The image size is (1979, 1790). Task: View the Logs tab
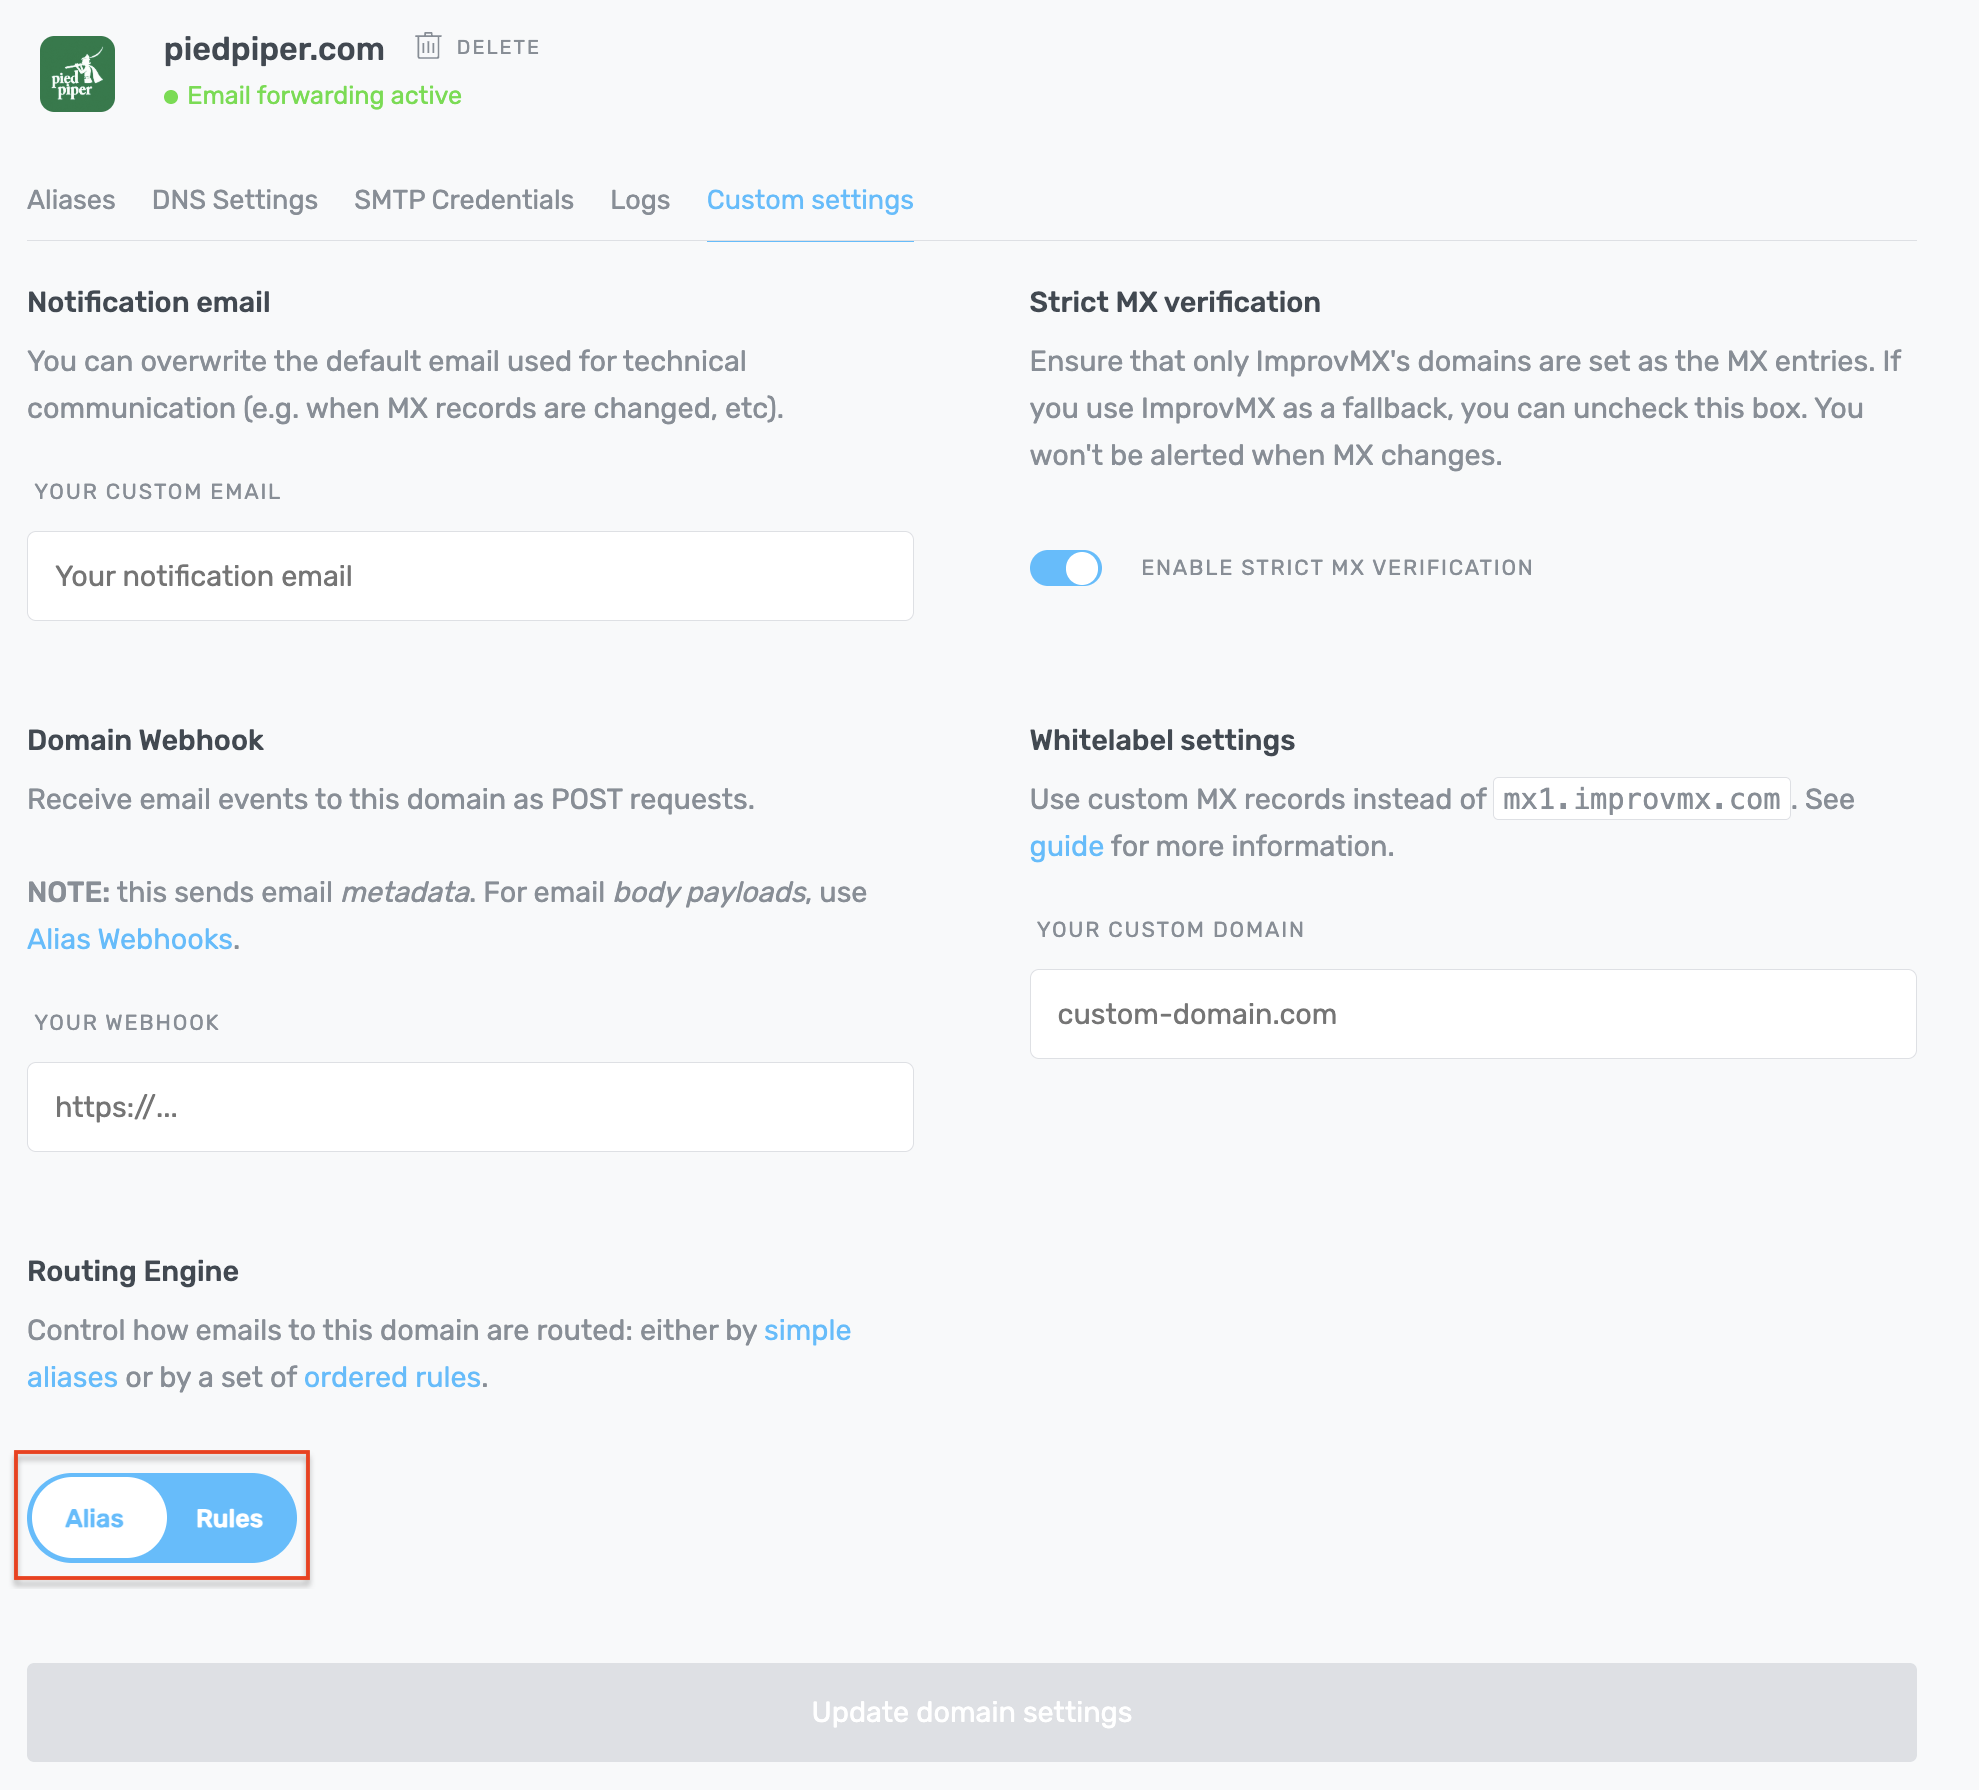640,200
